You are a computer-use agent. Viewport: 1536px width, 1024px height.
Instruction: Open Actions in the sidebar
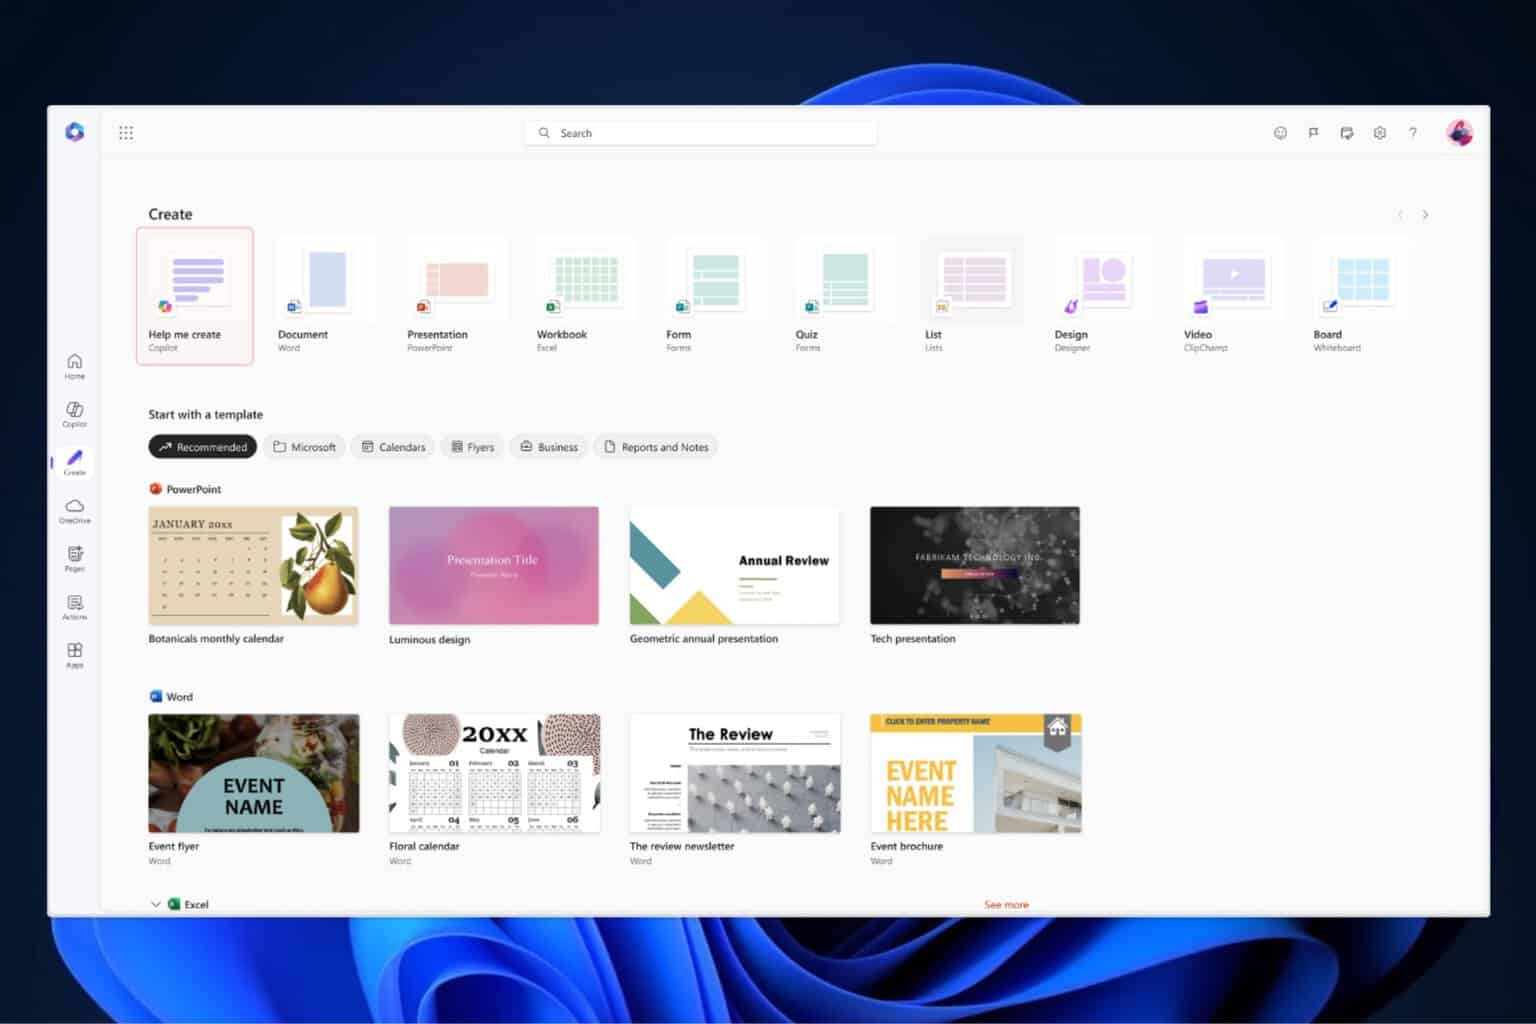75,607
